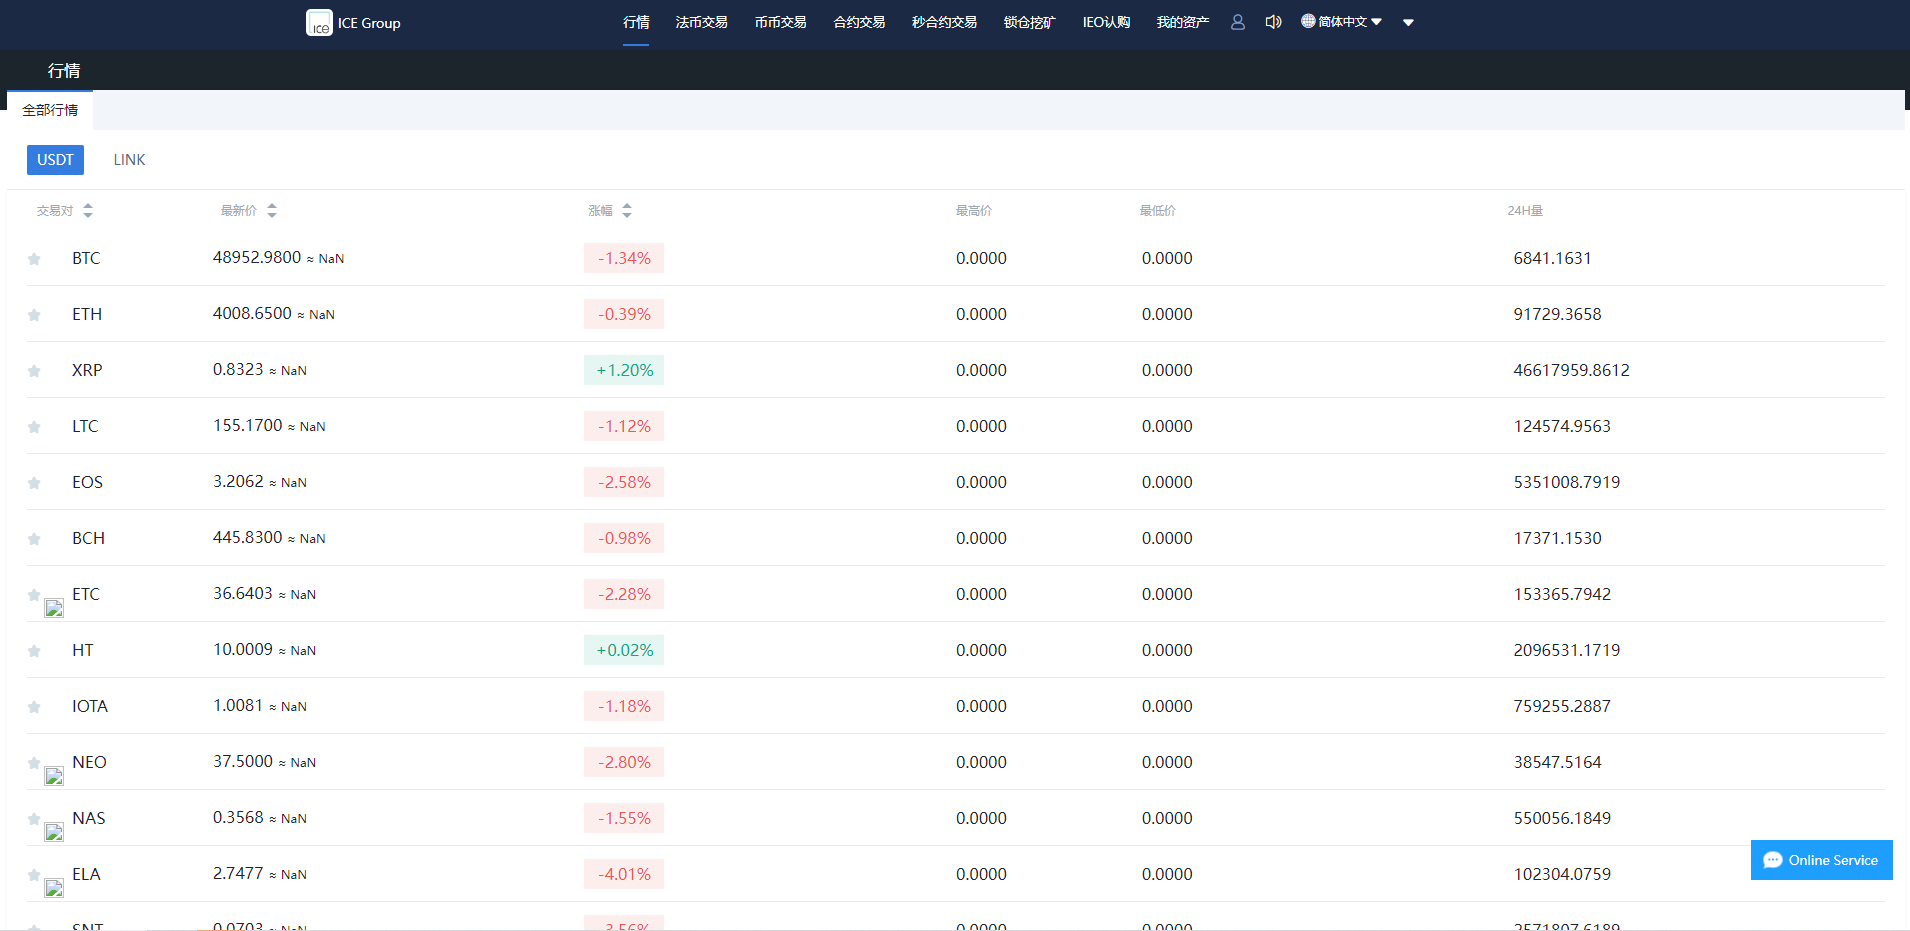Open the LTC trading pair row
Screen dimensions: 1910x931
[x=85, y=426]
